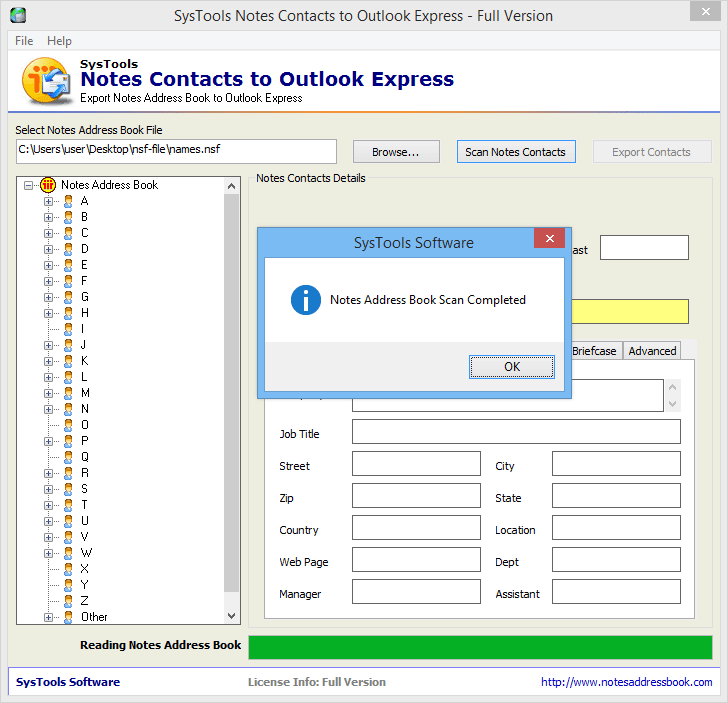This screenshot has height=703, width=728.
Task: Expand the P contacts node
Action: (48, 441)
